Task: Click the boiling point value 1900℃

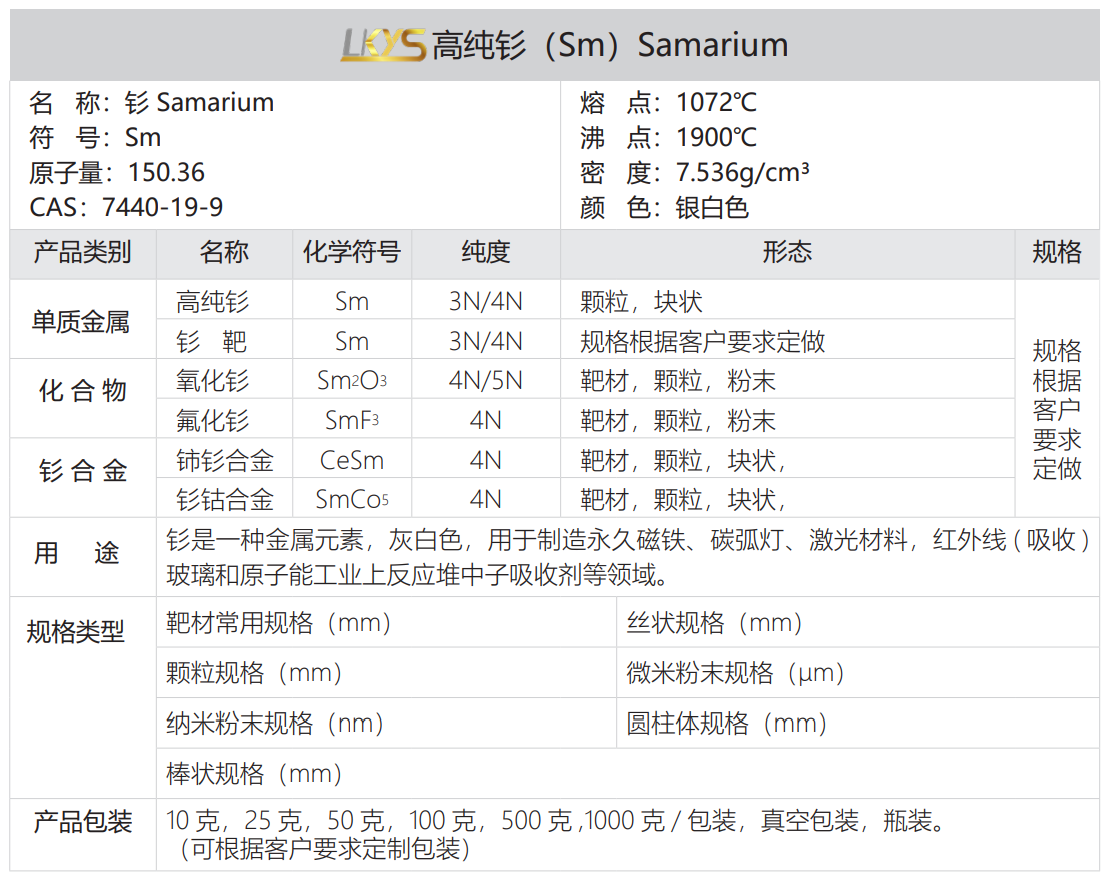Action: 716,137
